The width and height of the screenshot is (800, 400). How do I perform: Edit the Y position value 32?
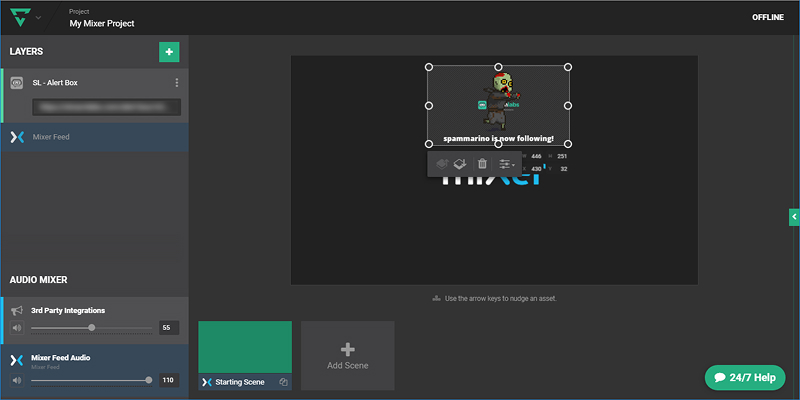[563, 168]
